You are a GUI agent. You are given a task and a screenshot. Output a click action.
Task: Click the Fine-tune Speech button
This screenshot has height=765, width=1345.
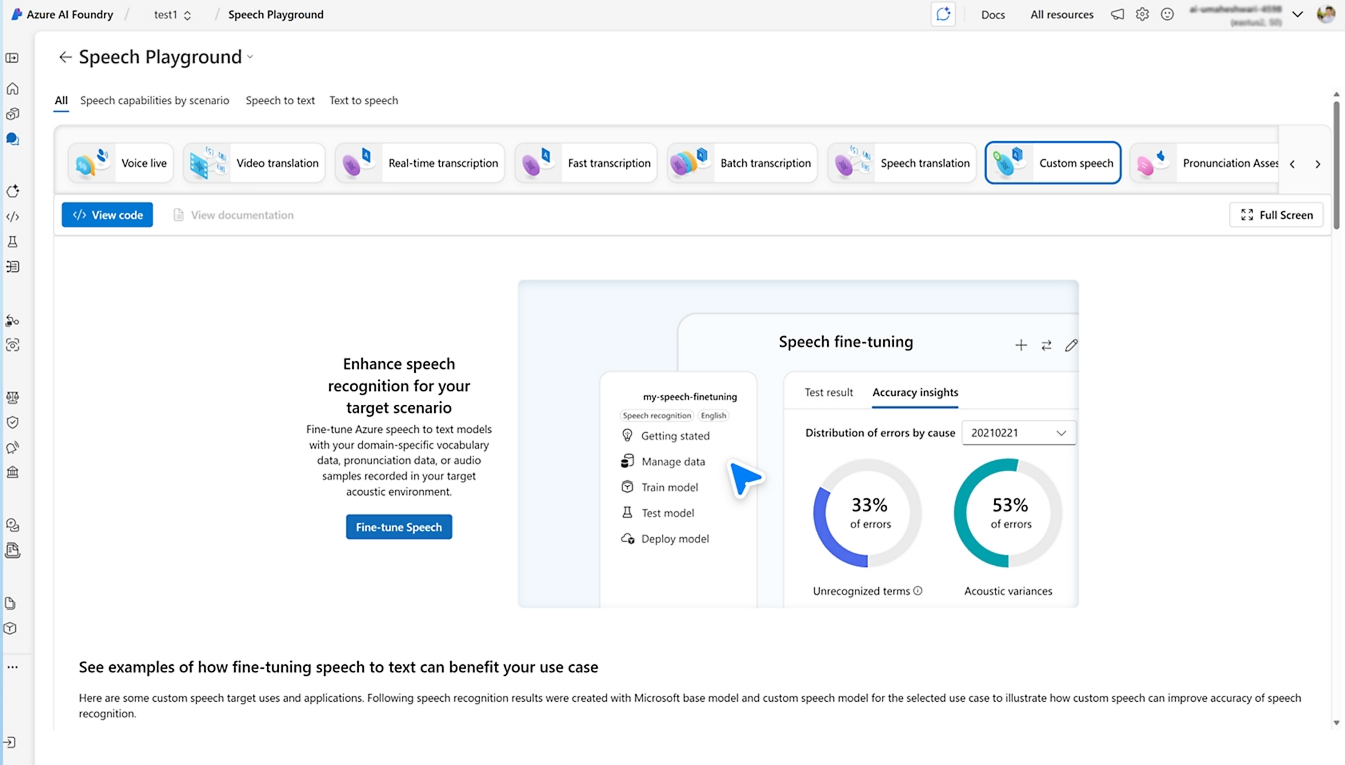pos(399,527)
